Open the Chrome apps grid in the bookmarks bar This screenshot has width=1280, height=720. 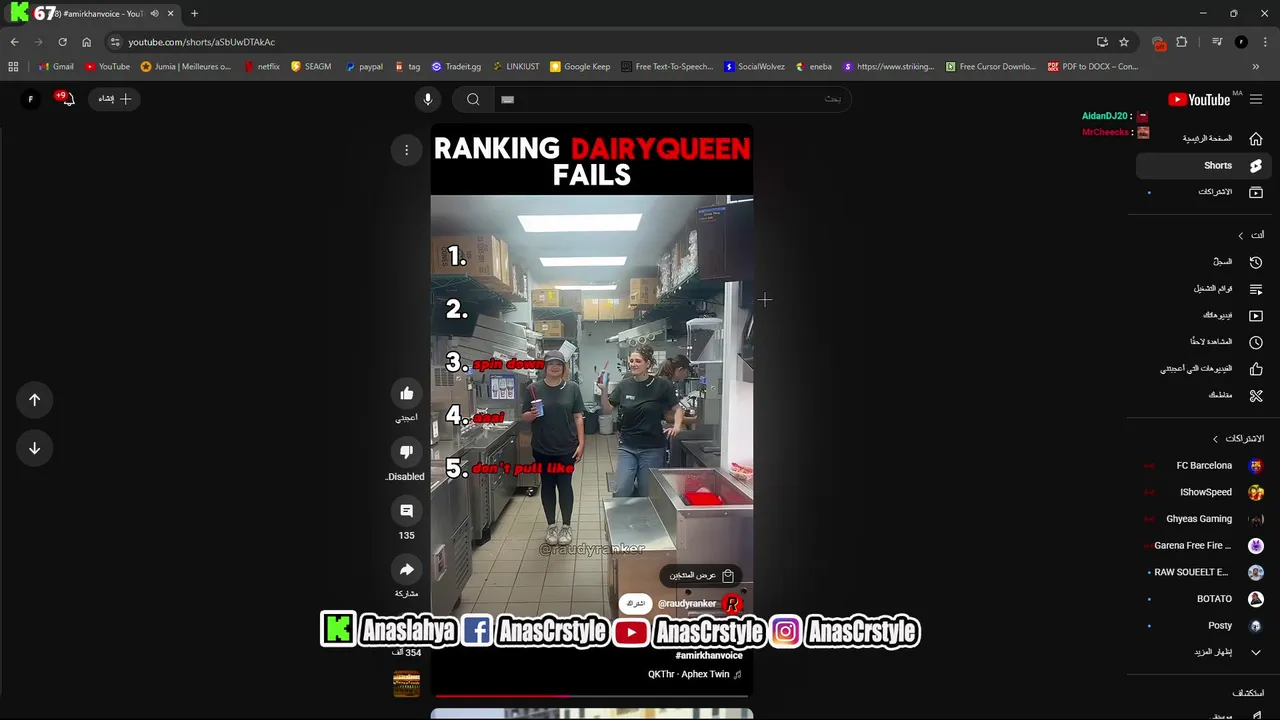click(13, 67)
